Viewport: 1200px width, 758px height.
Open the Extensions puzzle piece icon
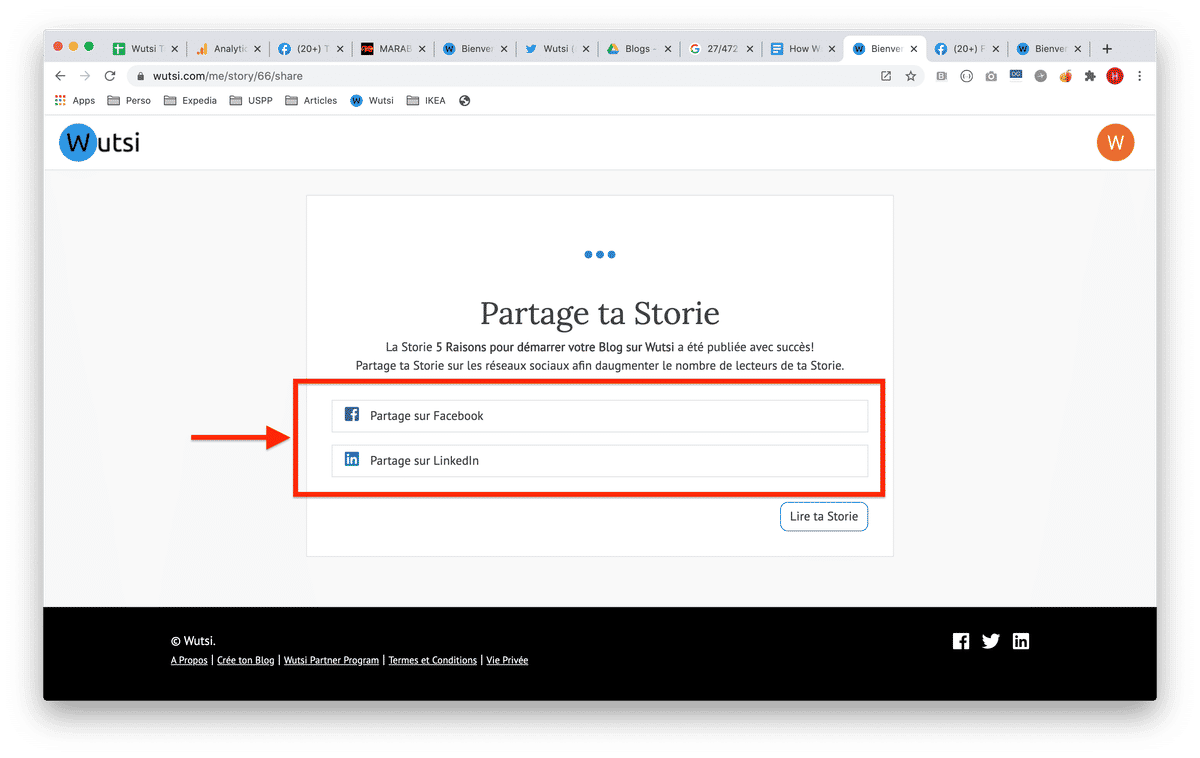(x=1090, y=76)
